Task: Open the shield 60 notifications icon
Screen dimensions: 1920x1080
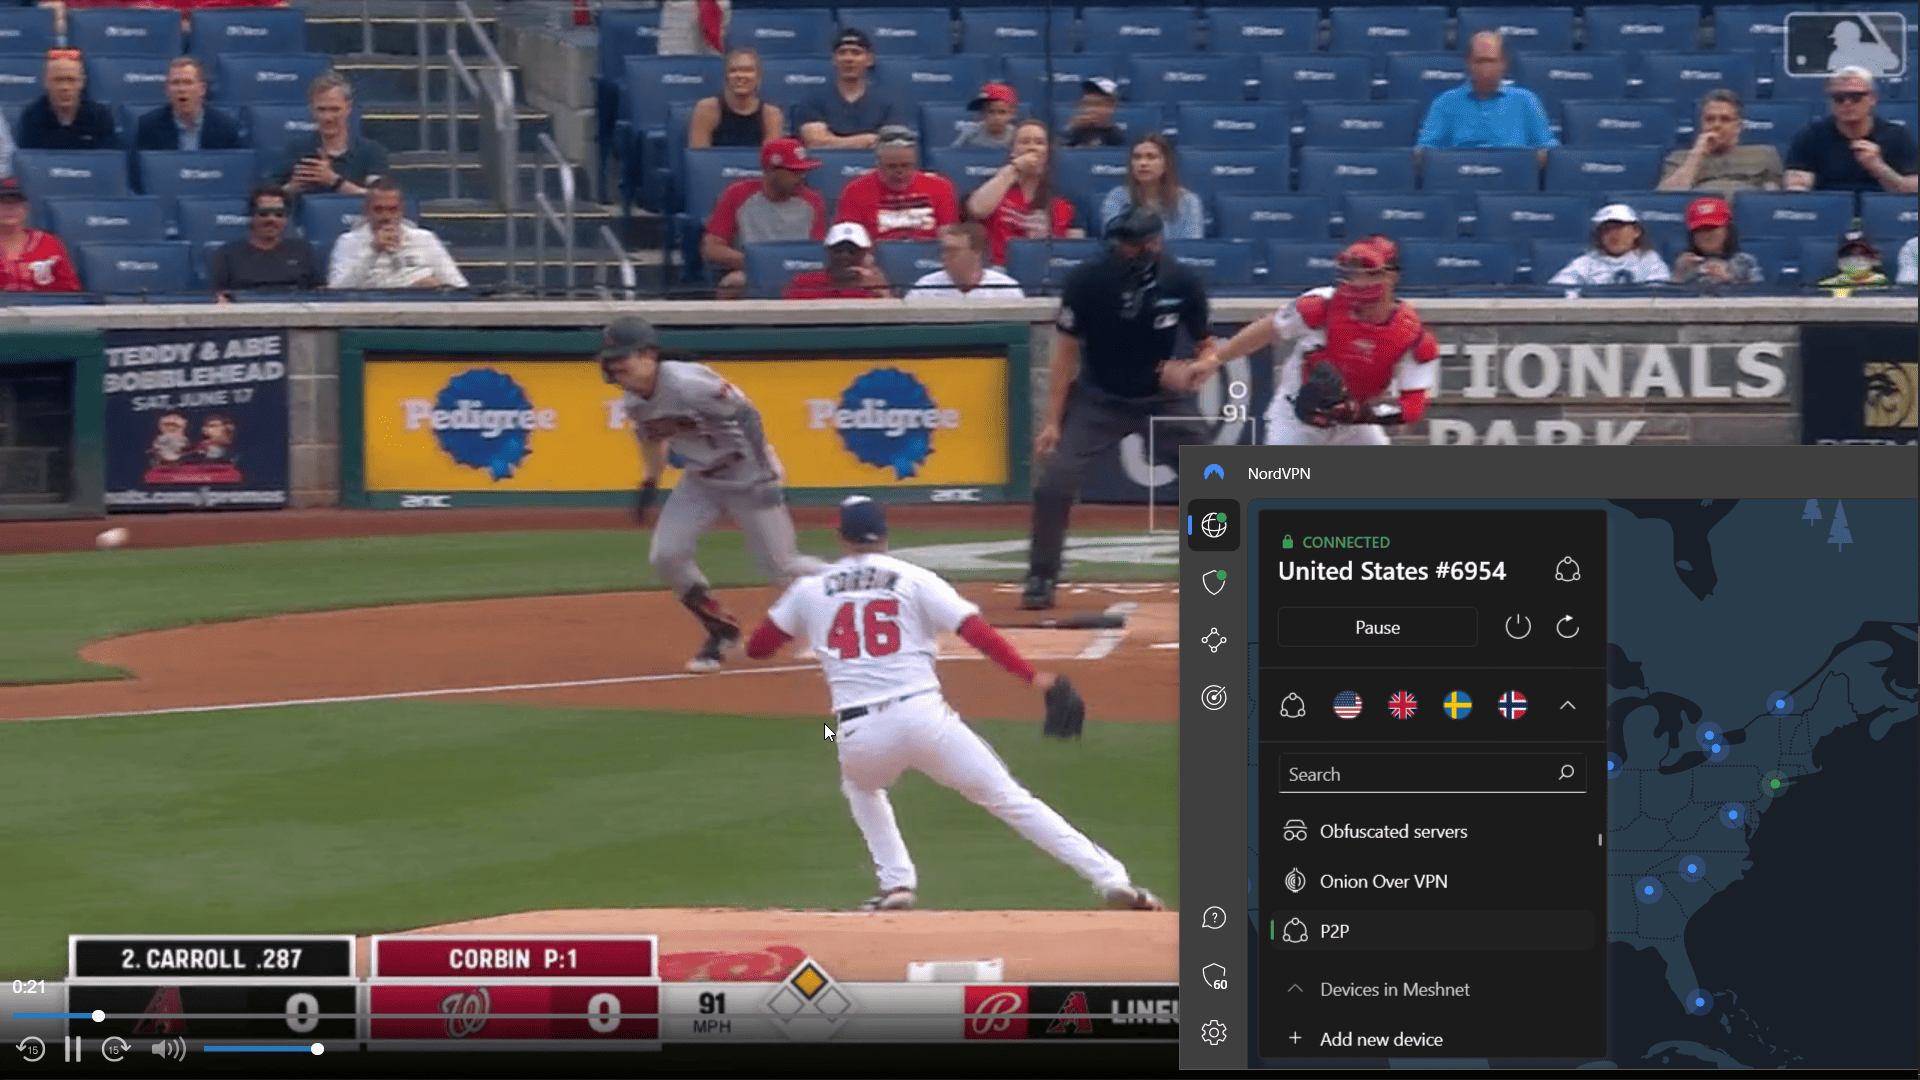Action: [1214, 976]
